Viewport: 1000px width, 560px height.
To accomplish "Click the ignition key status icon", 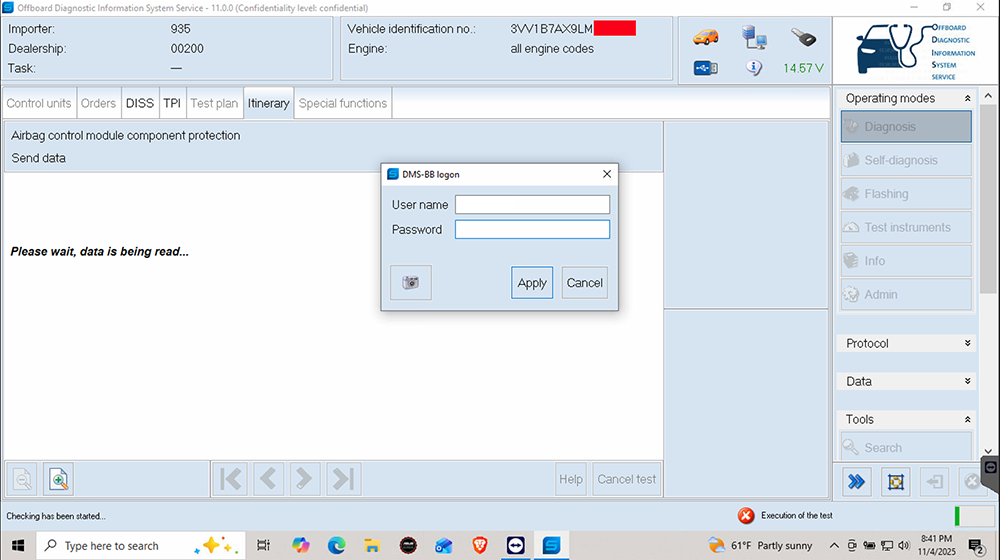I will [x=802, y=37].
